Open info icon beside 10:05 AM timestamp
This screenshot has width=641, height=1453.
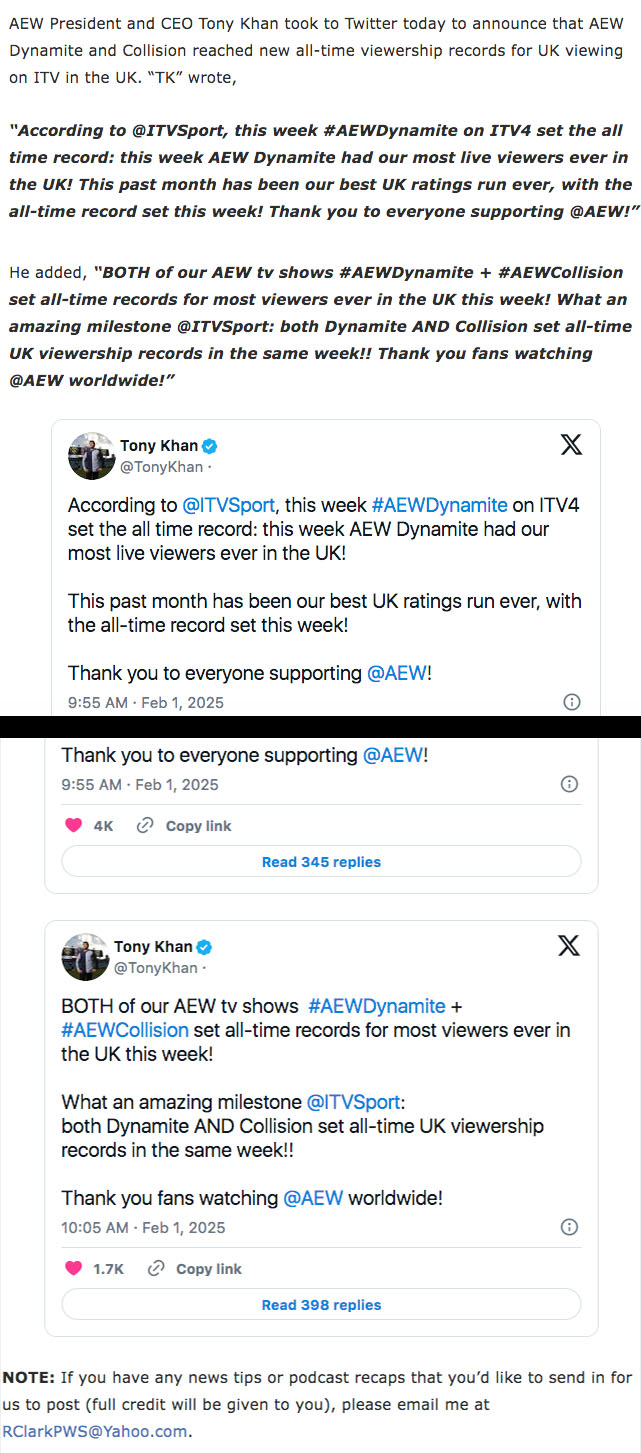pyautogui.click(x=568, y=1227)
